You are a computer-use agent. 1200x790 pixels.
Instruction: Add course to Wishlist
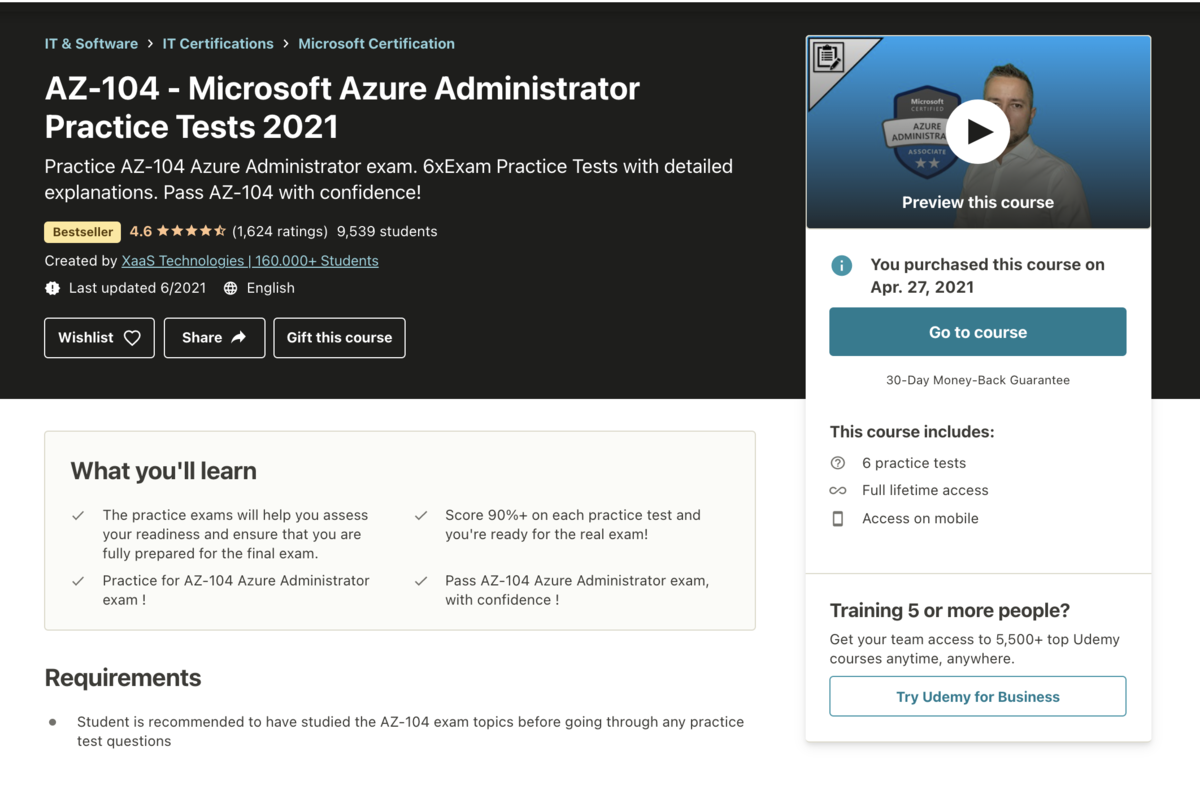coord(99,338)
